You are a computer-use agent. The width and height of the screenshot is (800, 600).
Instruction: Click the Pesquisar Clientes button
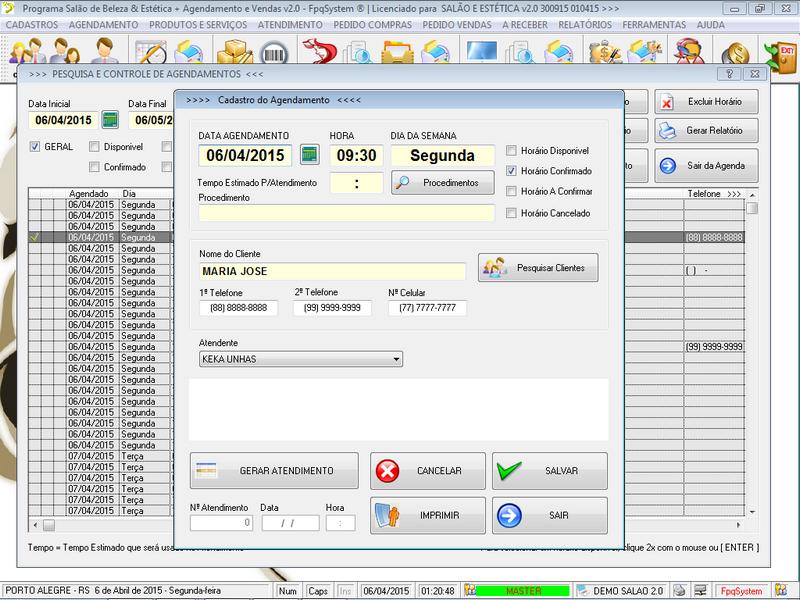pyautogui.click(x=537, y=267)
